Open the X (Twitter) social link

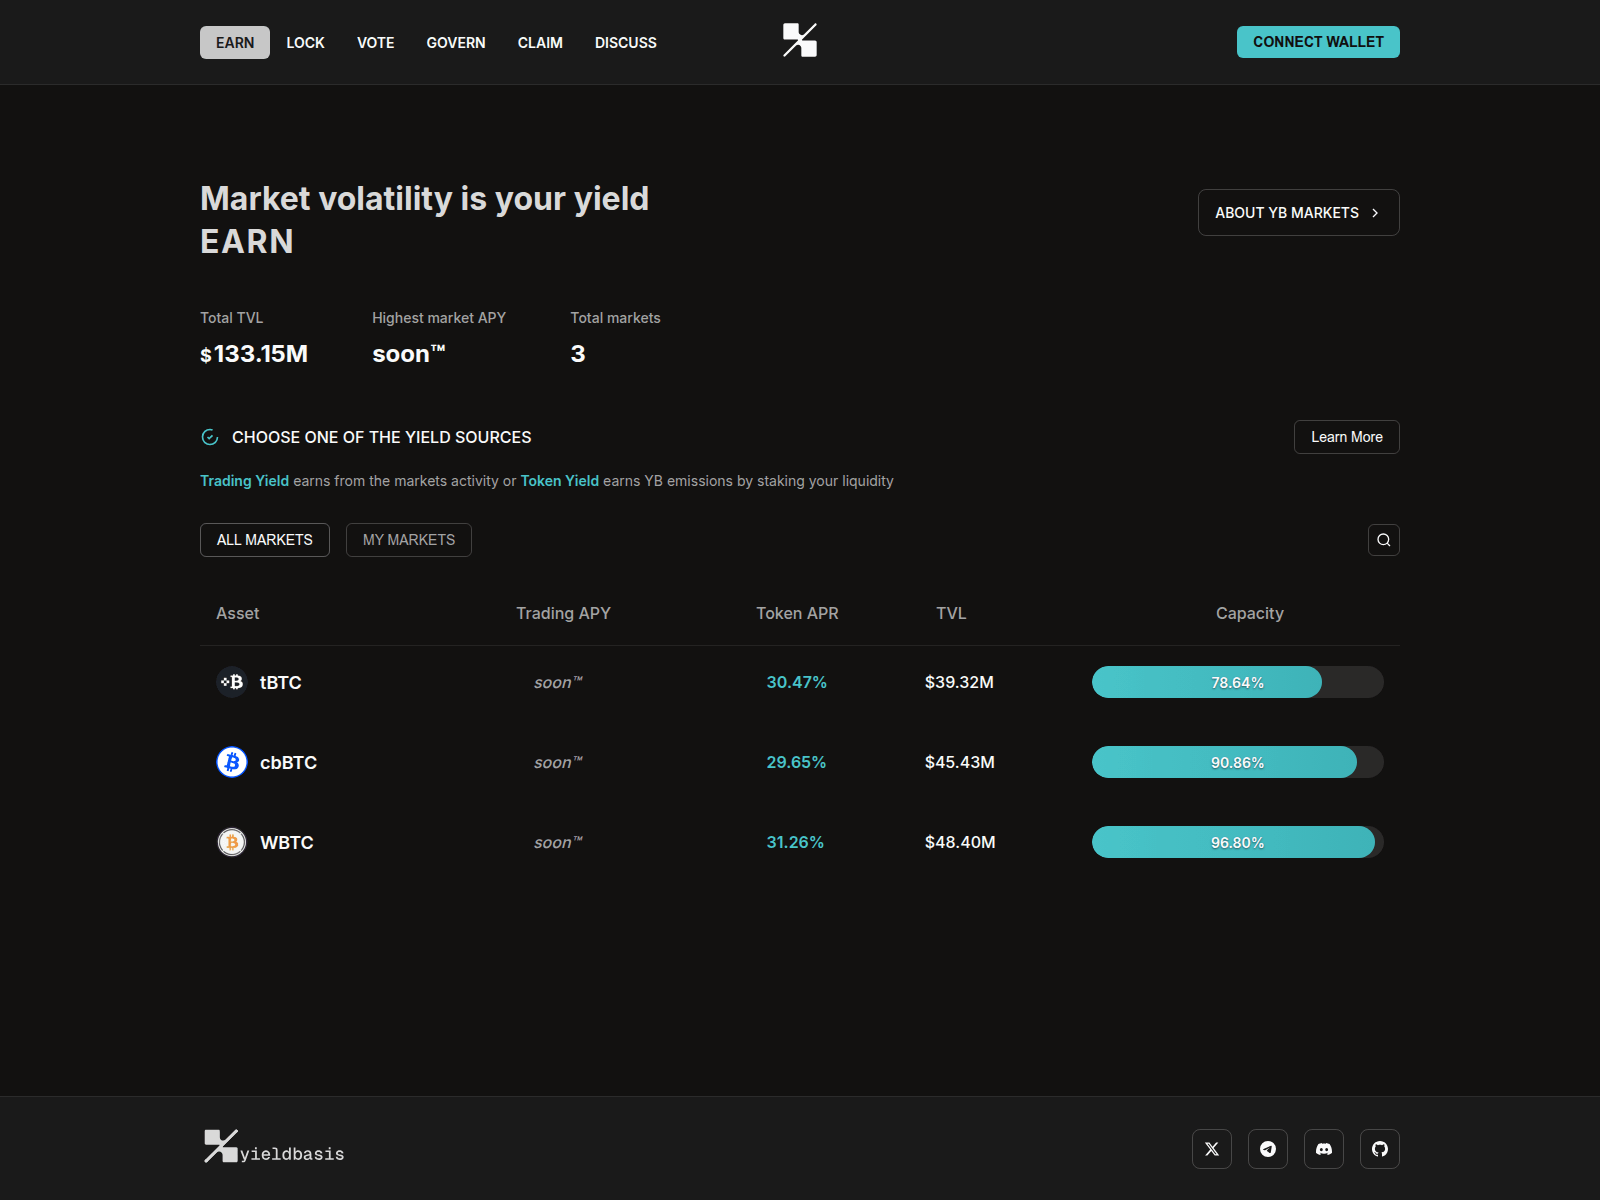click(1211, 1149)
